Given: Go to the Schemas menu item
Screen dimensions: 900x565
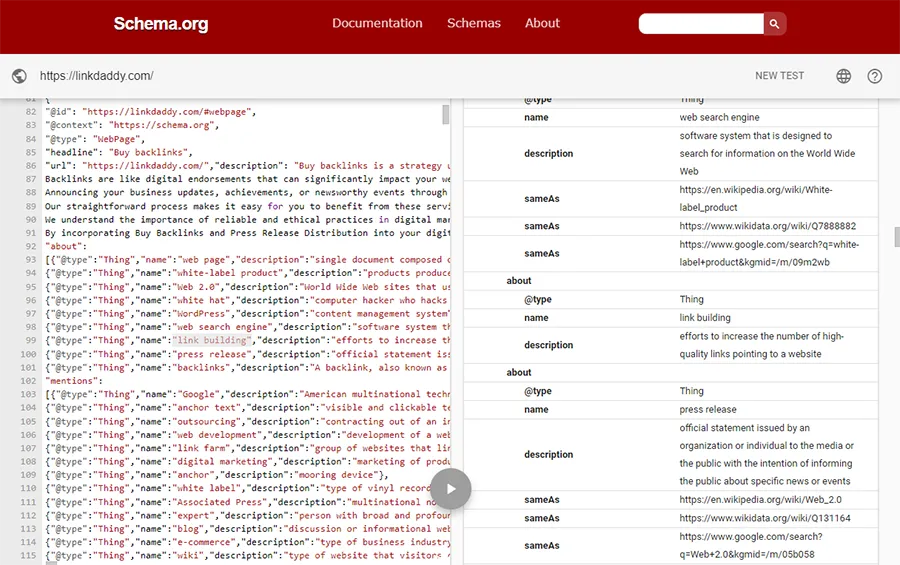Looking at the screenshot, I should point(474,23).
